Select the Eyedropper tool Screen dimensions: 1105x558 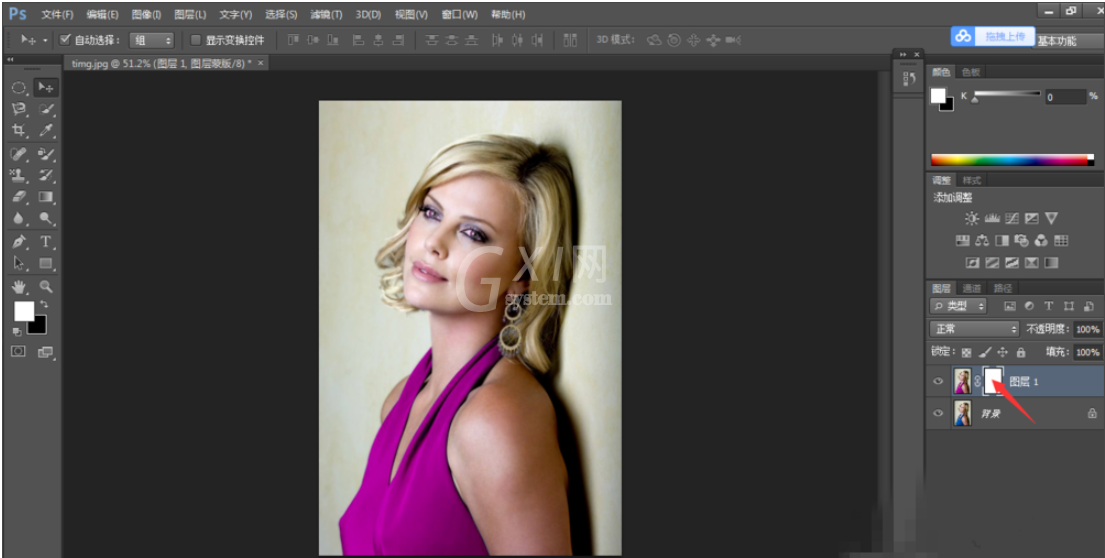(46, 130)
